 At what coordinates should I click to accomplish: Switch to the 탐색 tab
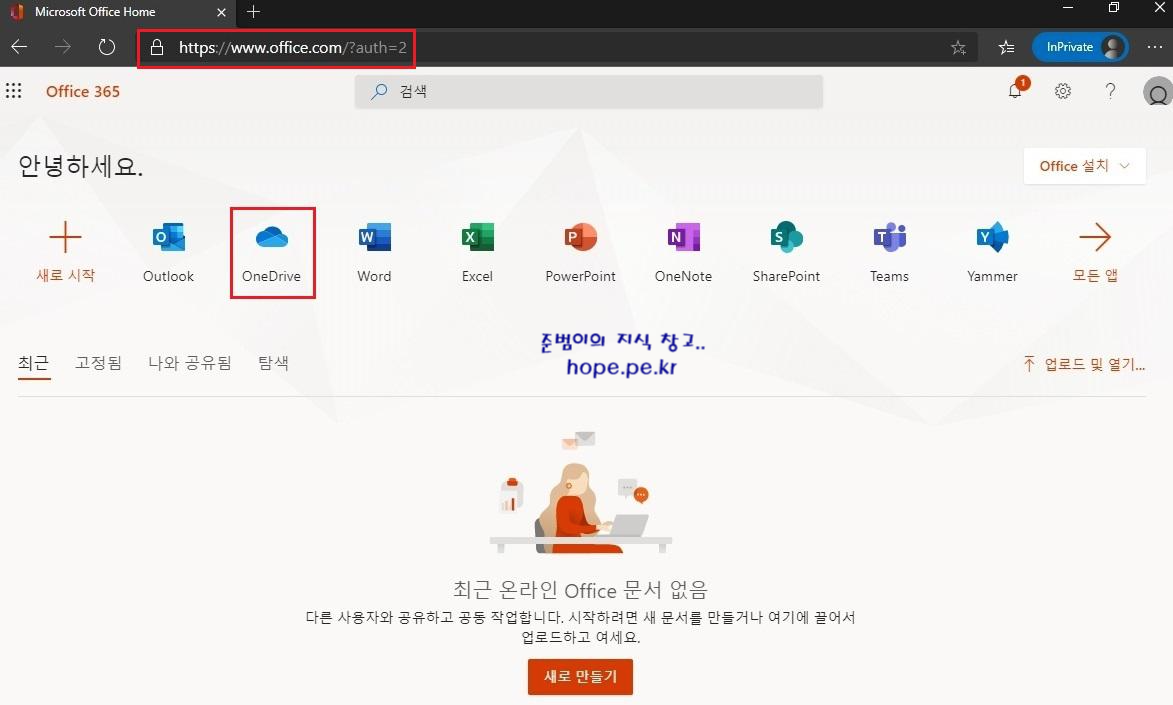click(273, 363)
